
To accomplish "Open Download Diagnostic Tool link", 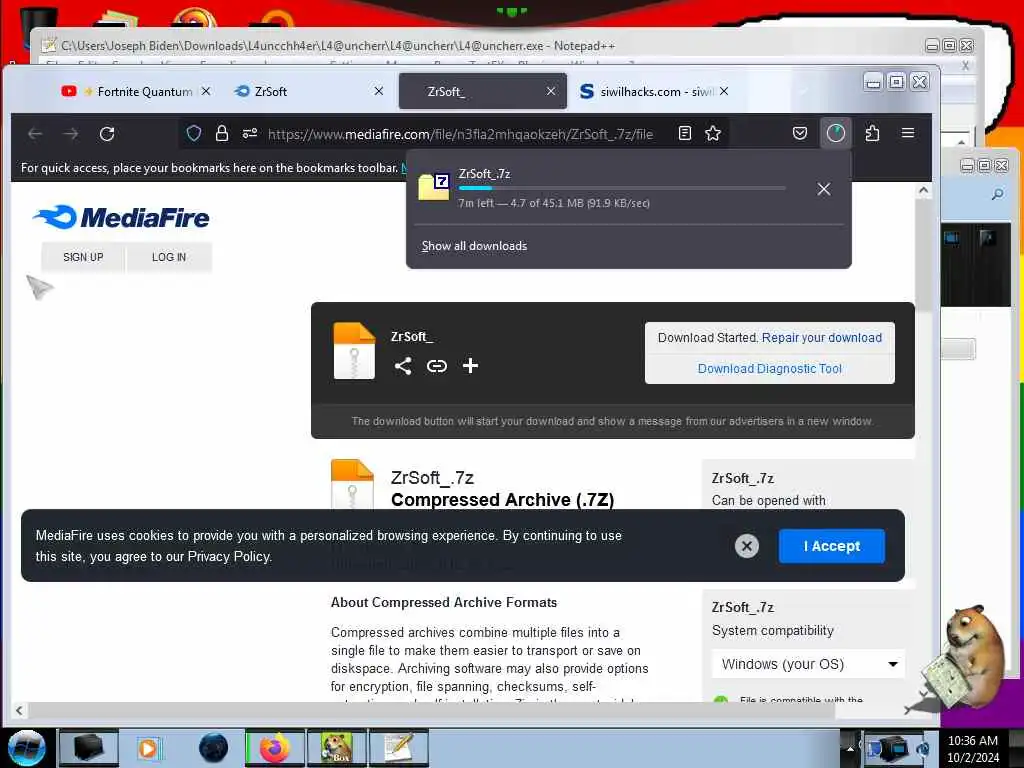I will point(769,368).
